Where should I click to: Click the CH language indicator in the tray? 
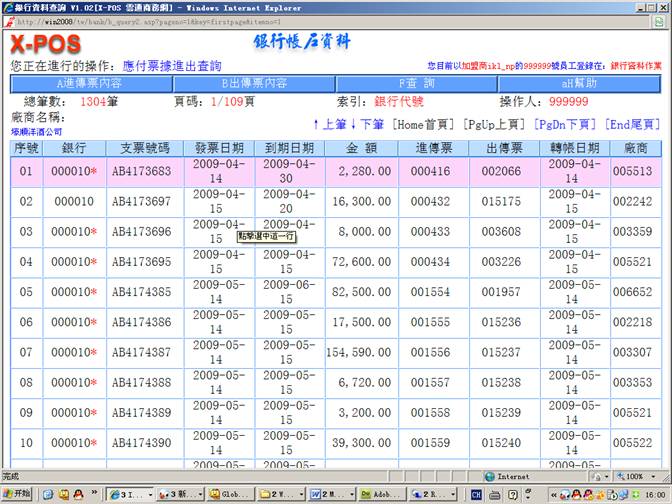pos(477,494)
